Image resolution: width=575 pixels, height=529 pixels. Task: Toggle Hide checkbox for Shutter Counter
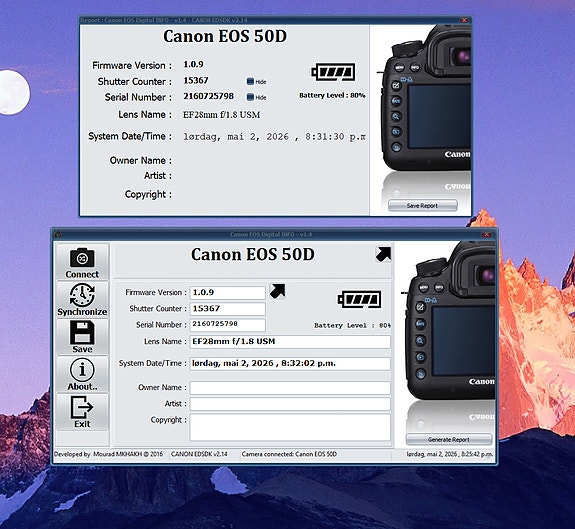tap(250, 81)
